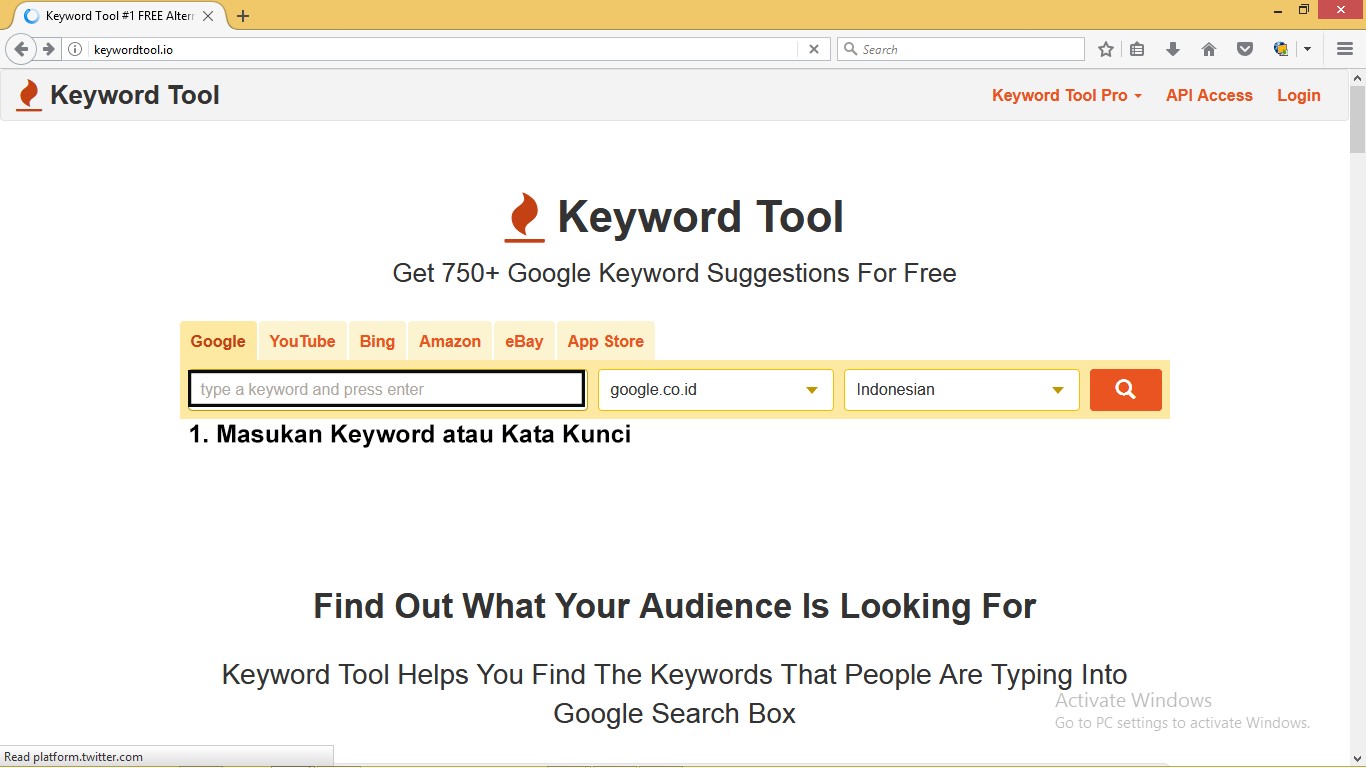Switch to the Amazon tab
This screenshot has width=1366, height=768.
[450, 341]
